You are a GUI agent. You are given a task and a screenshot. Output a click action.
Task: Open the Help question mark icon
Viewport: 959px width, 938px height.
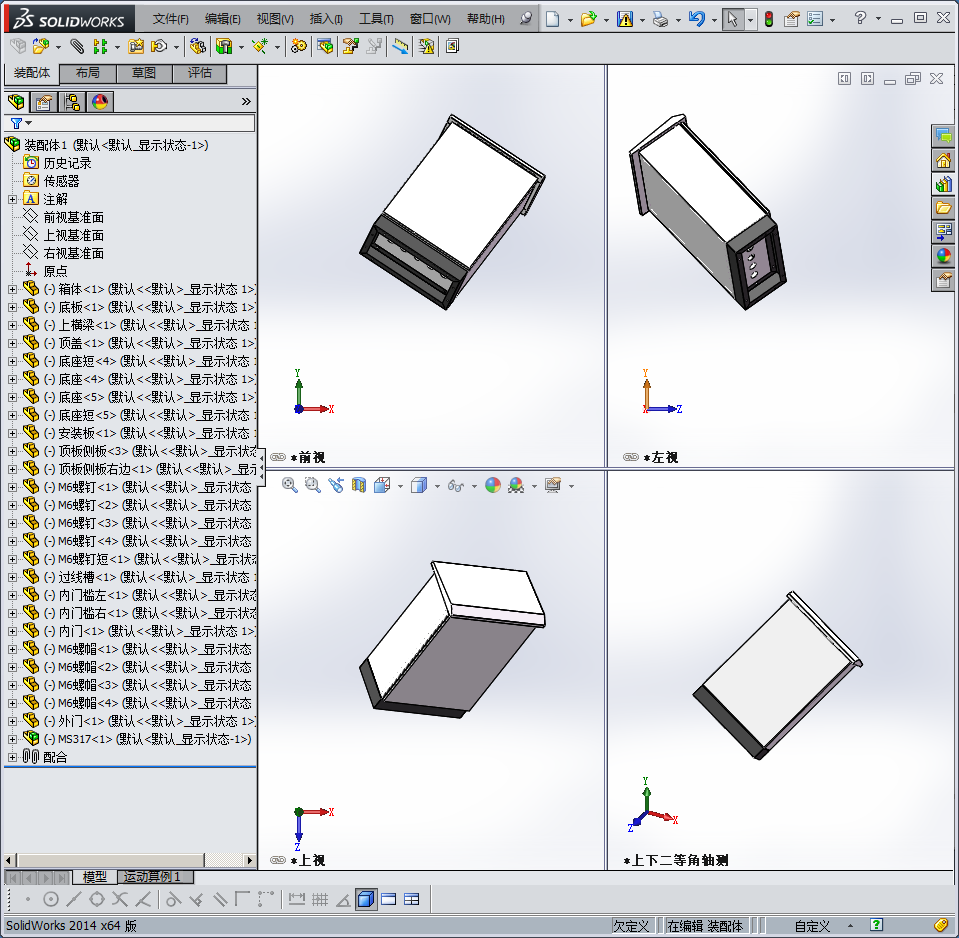point(860,18)
